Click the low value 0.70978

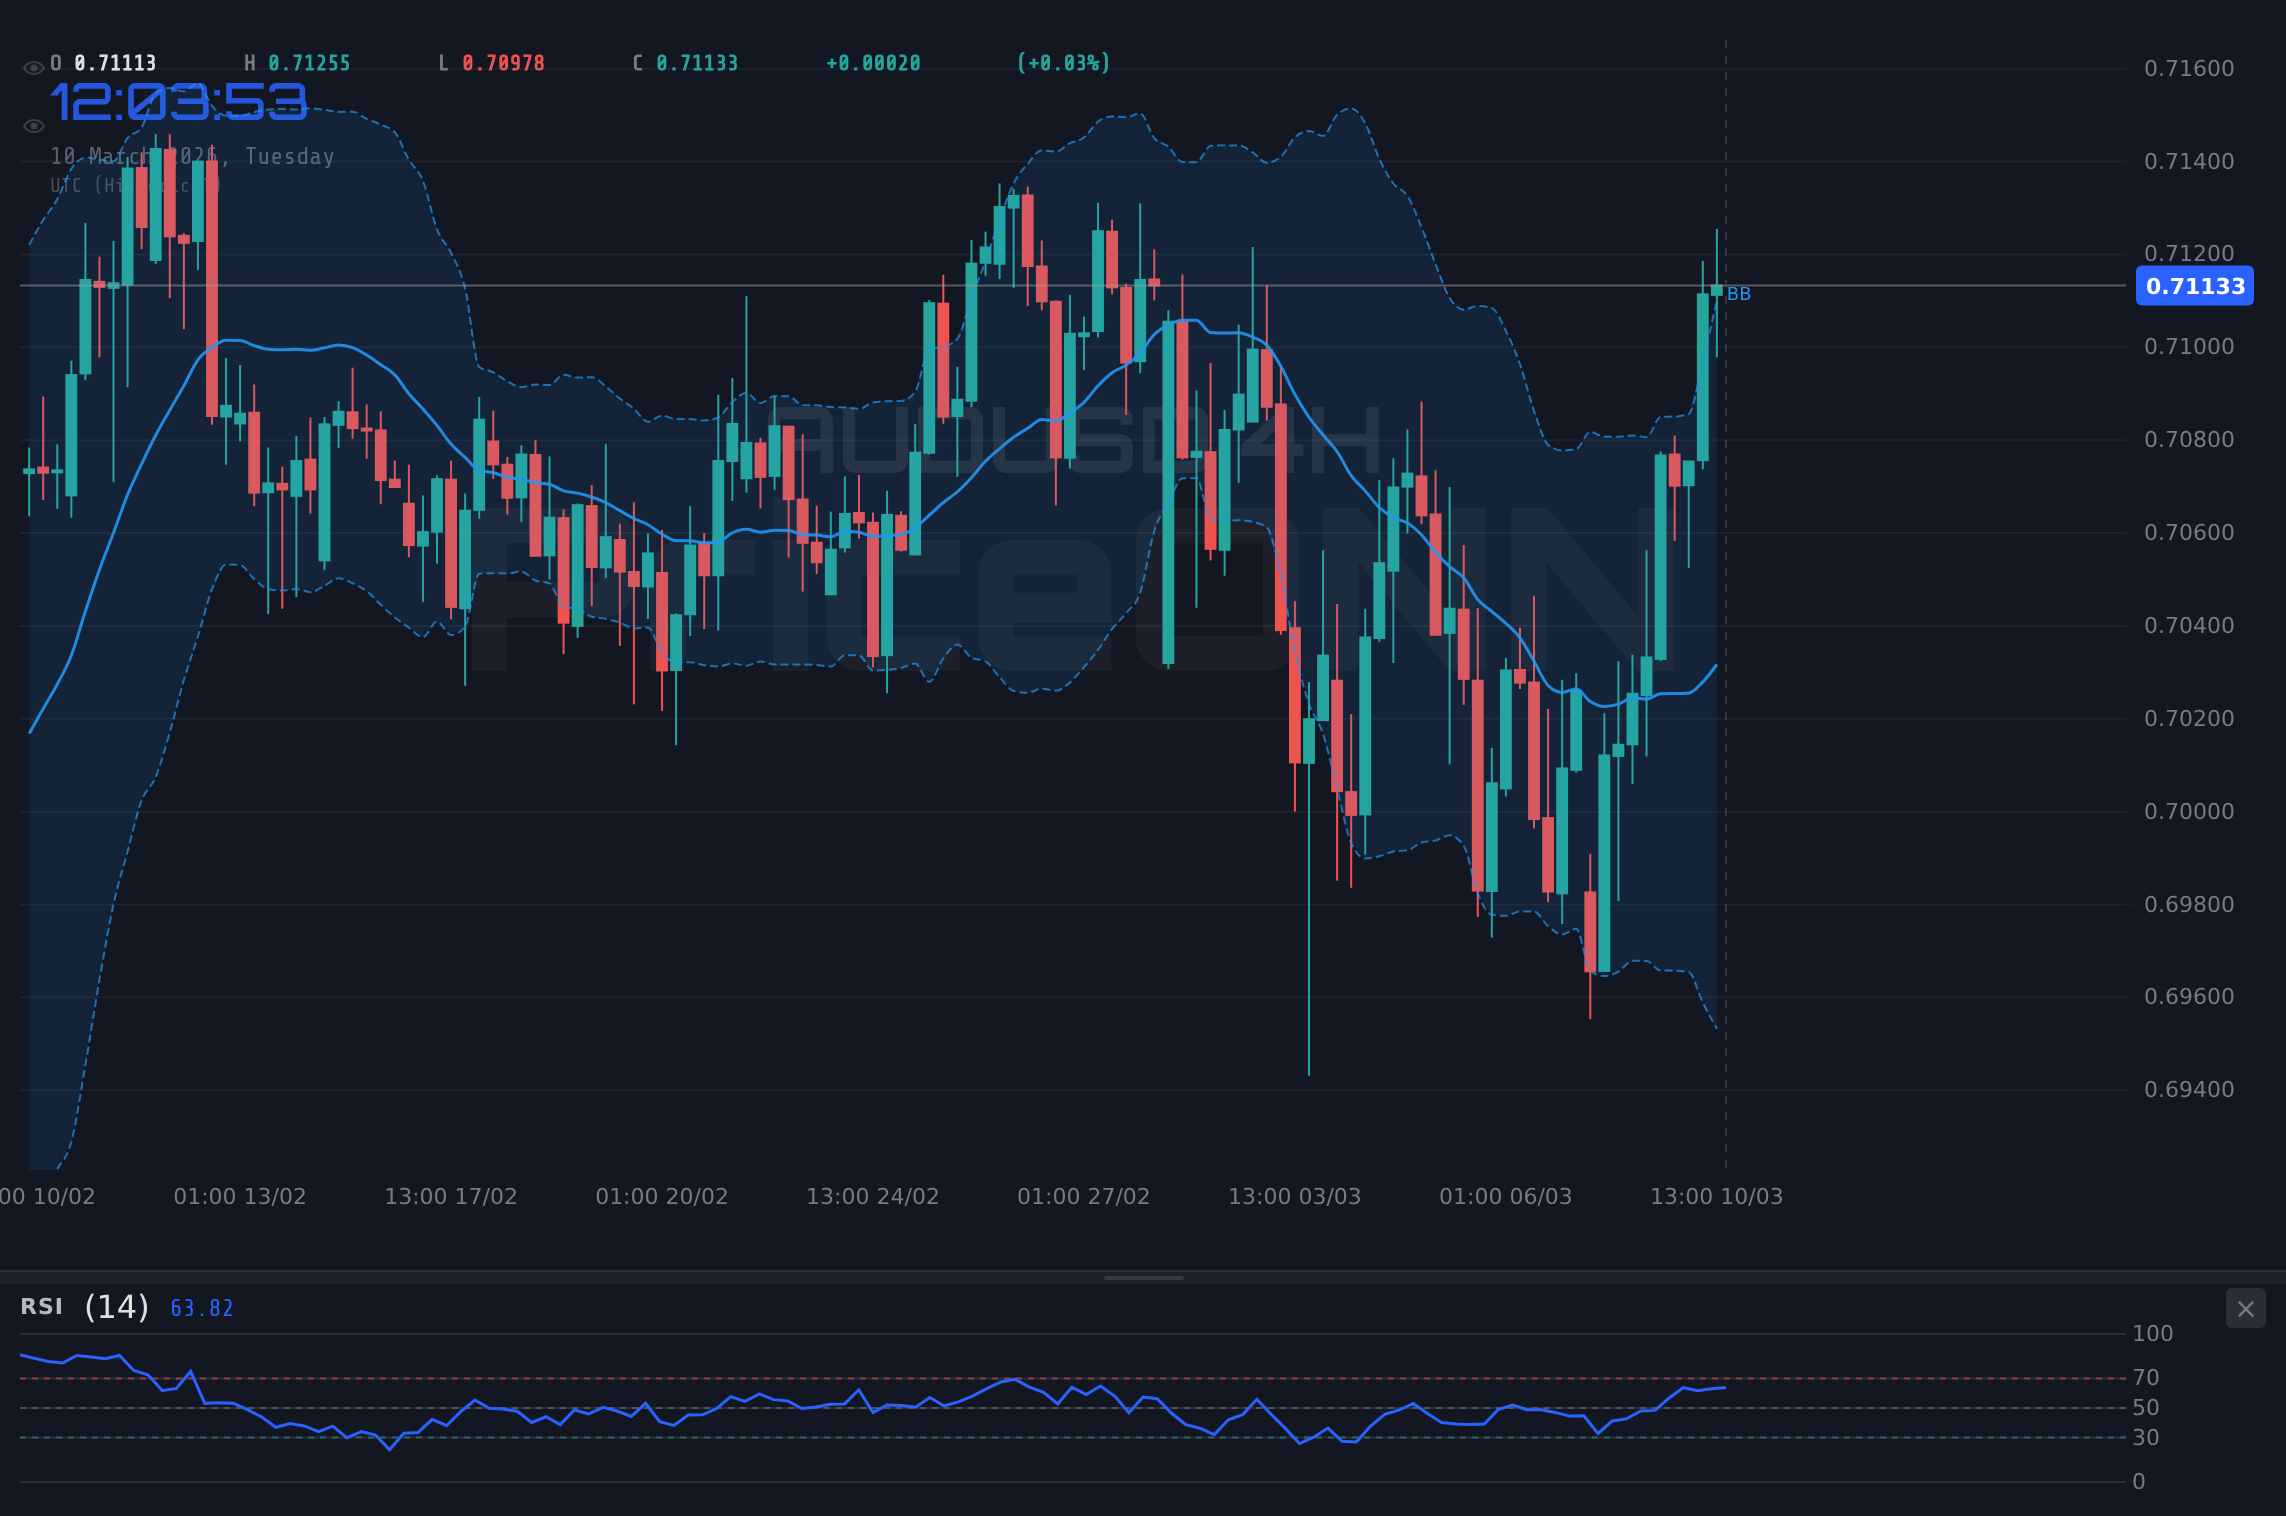pos(503,64)
